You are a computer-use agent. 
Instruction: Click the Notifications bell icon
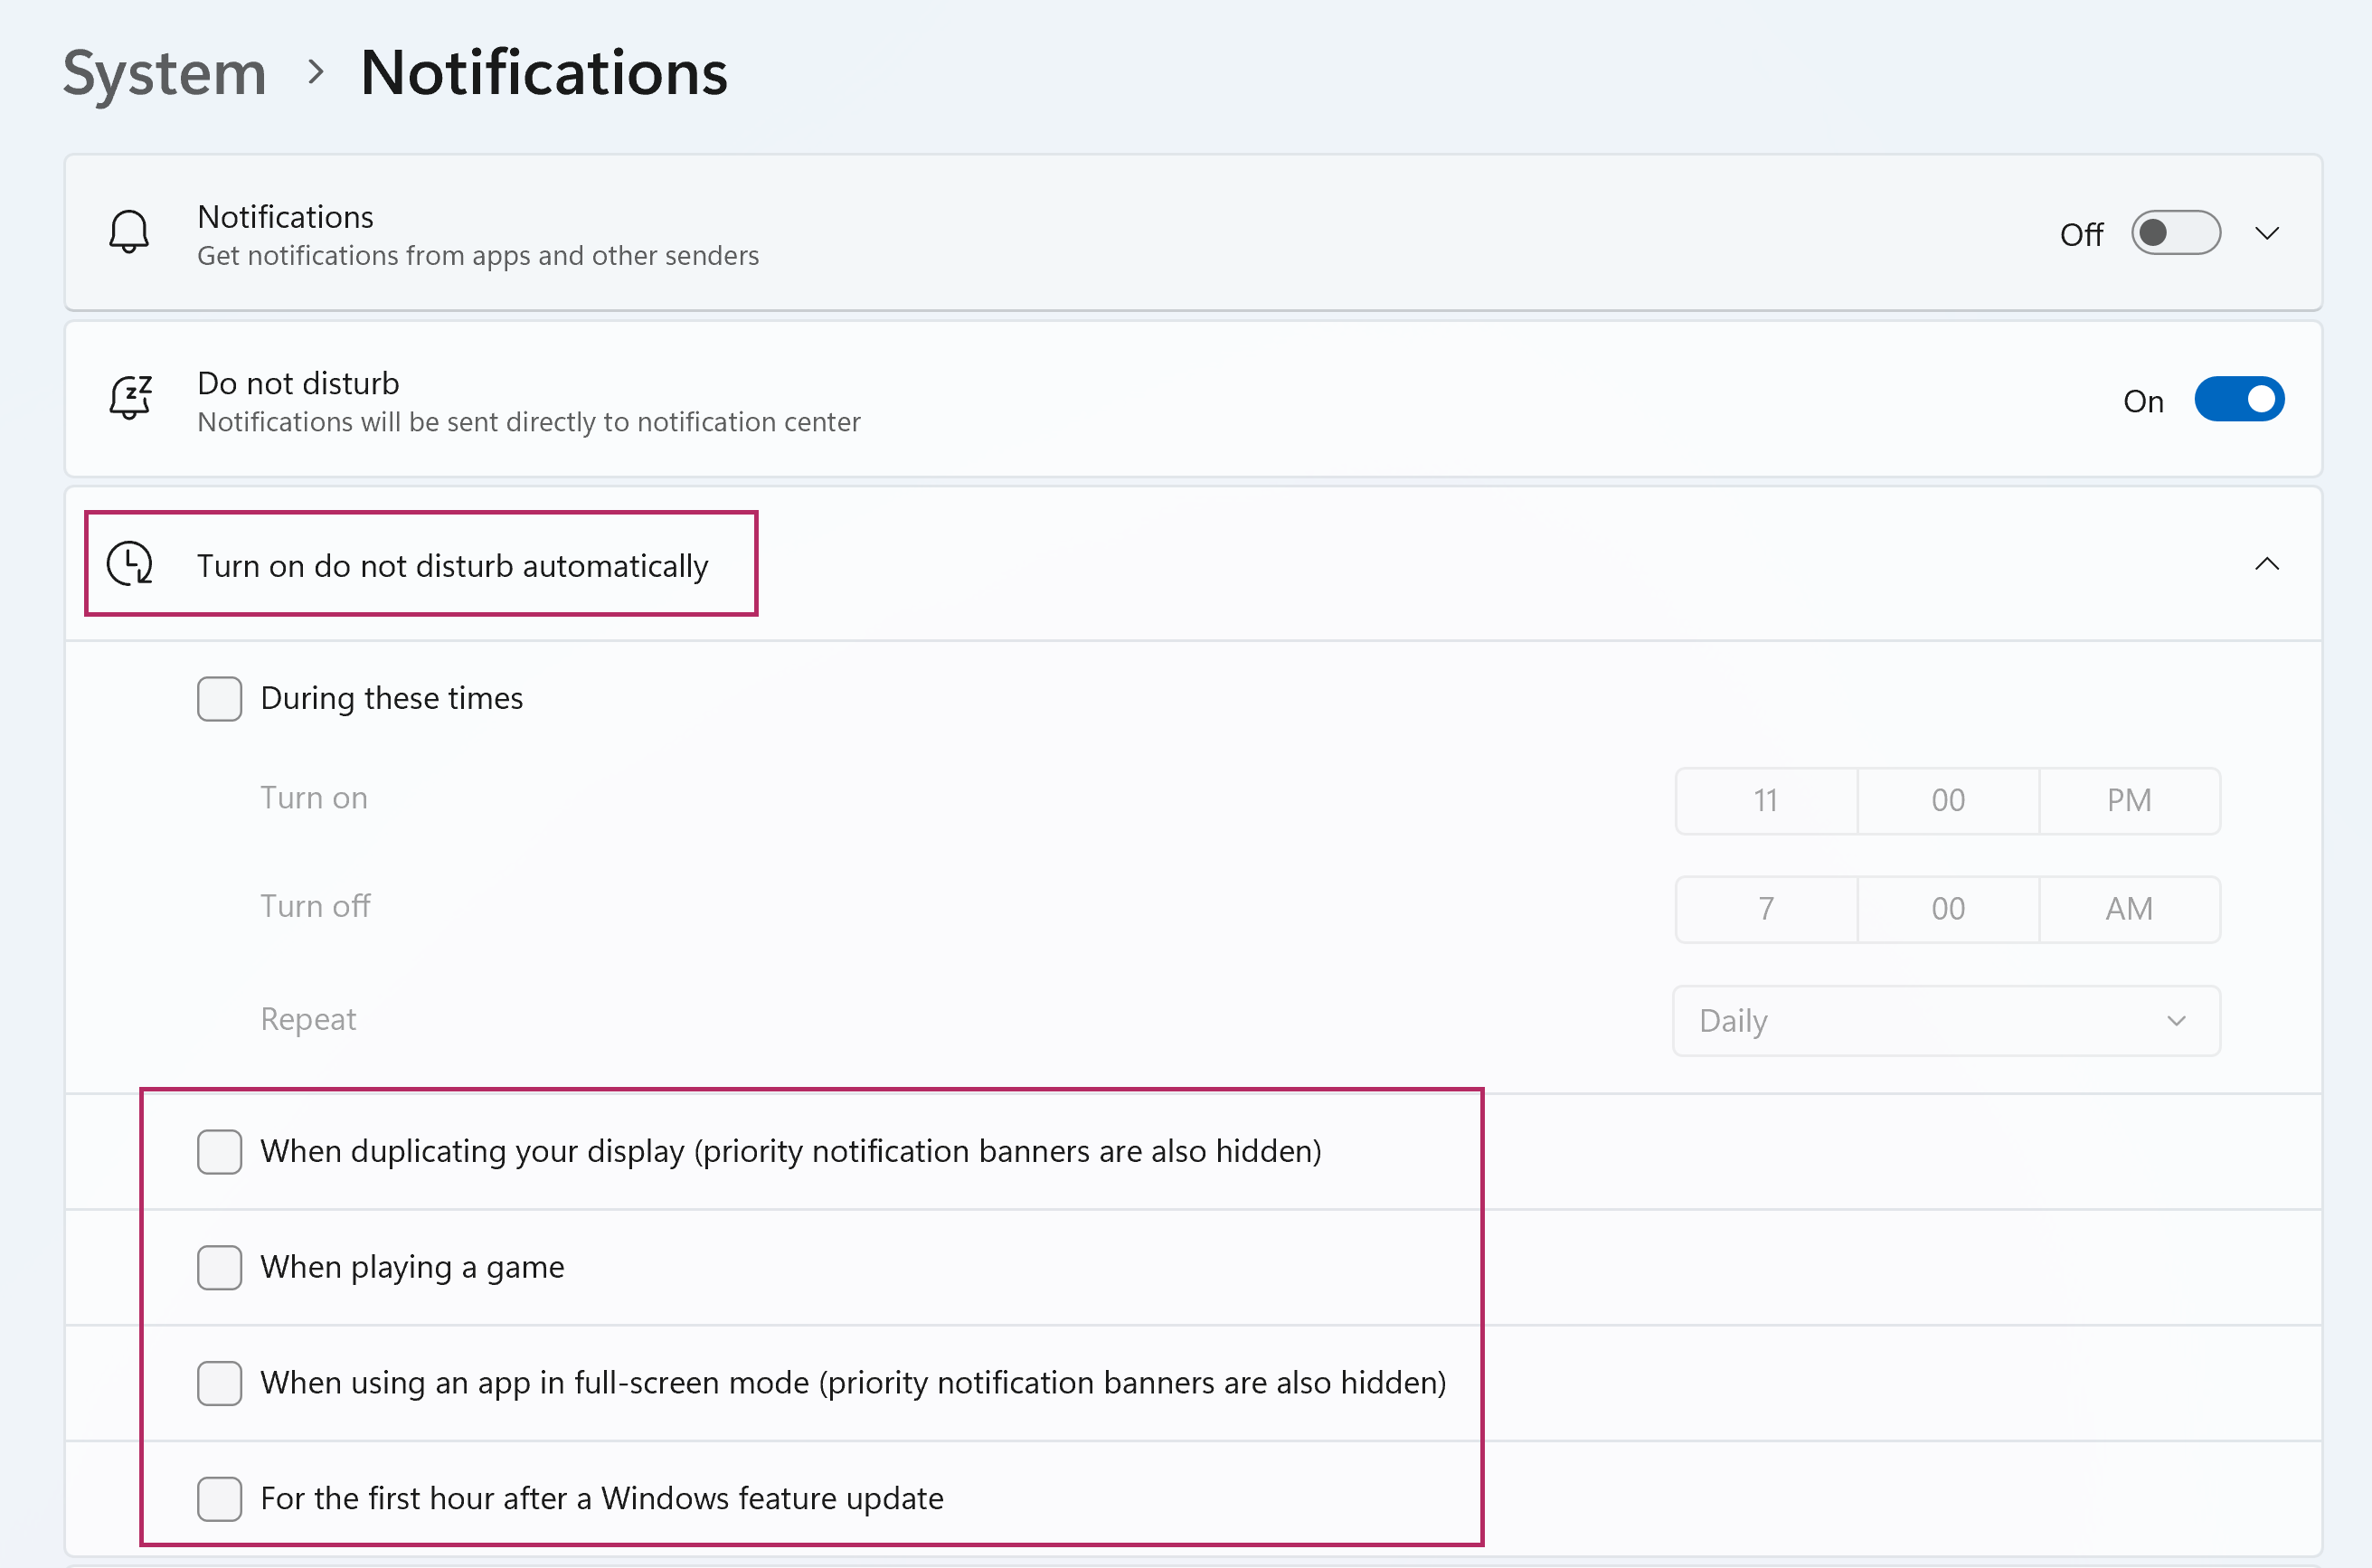[129, 232]
